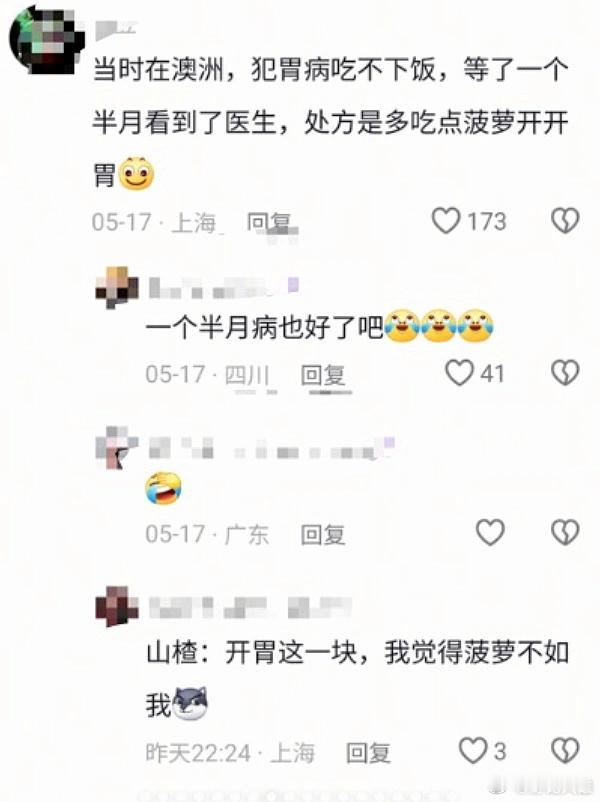Like the Australia stomach comment with 173 likes
600x802 pixels.
(446, 221)
